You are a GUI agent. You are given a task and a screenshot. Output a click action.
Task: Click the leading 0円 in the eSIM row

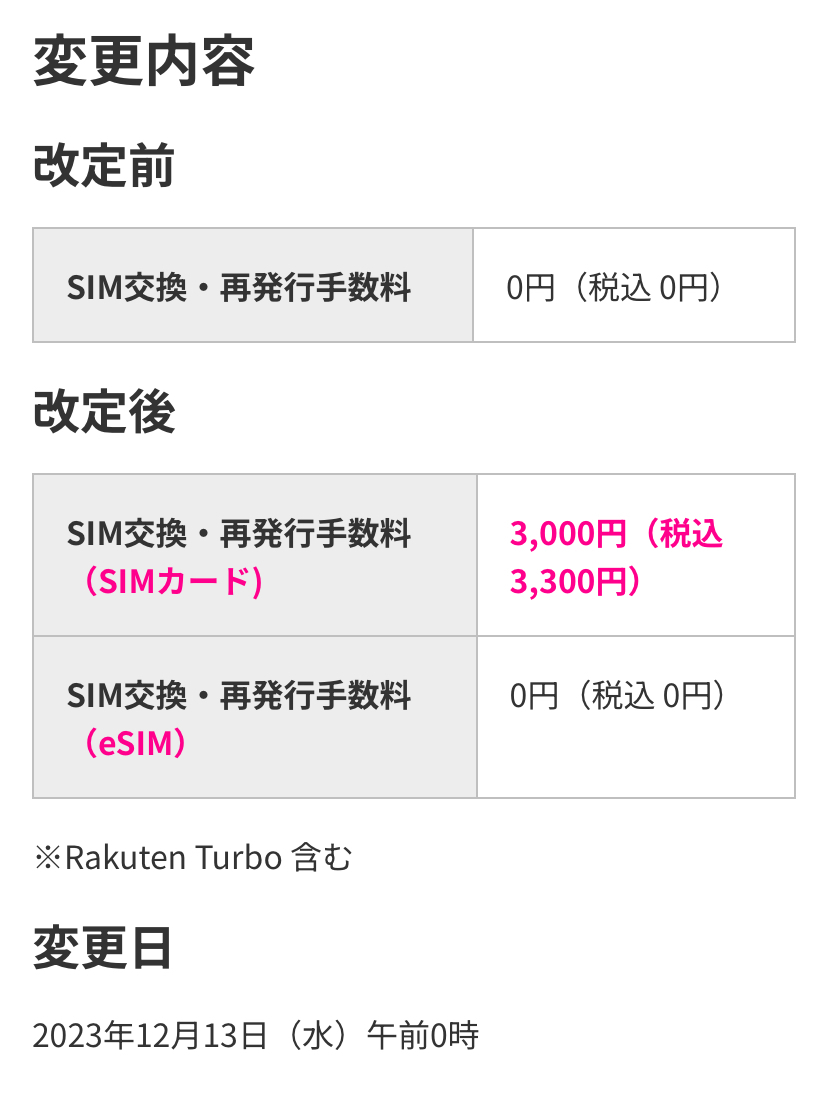533,696
